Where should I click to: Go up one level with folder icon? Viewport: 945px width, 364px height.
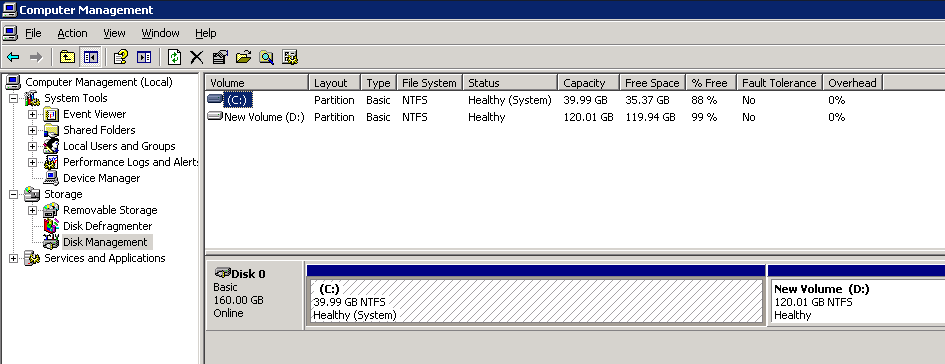point(67,57)
